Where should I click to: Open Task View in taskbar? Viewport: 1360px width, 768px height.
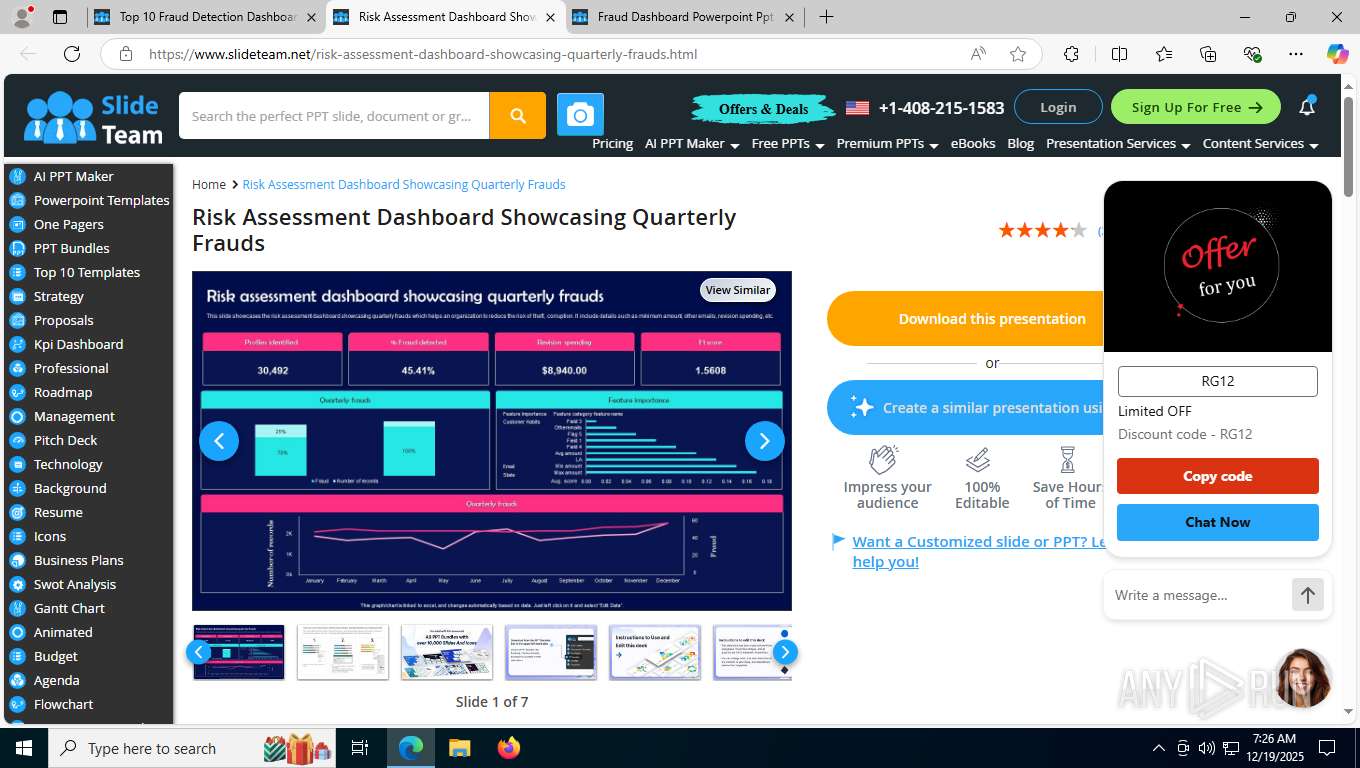point(360,748)
